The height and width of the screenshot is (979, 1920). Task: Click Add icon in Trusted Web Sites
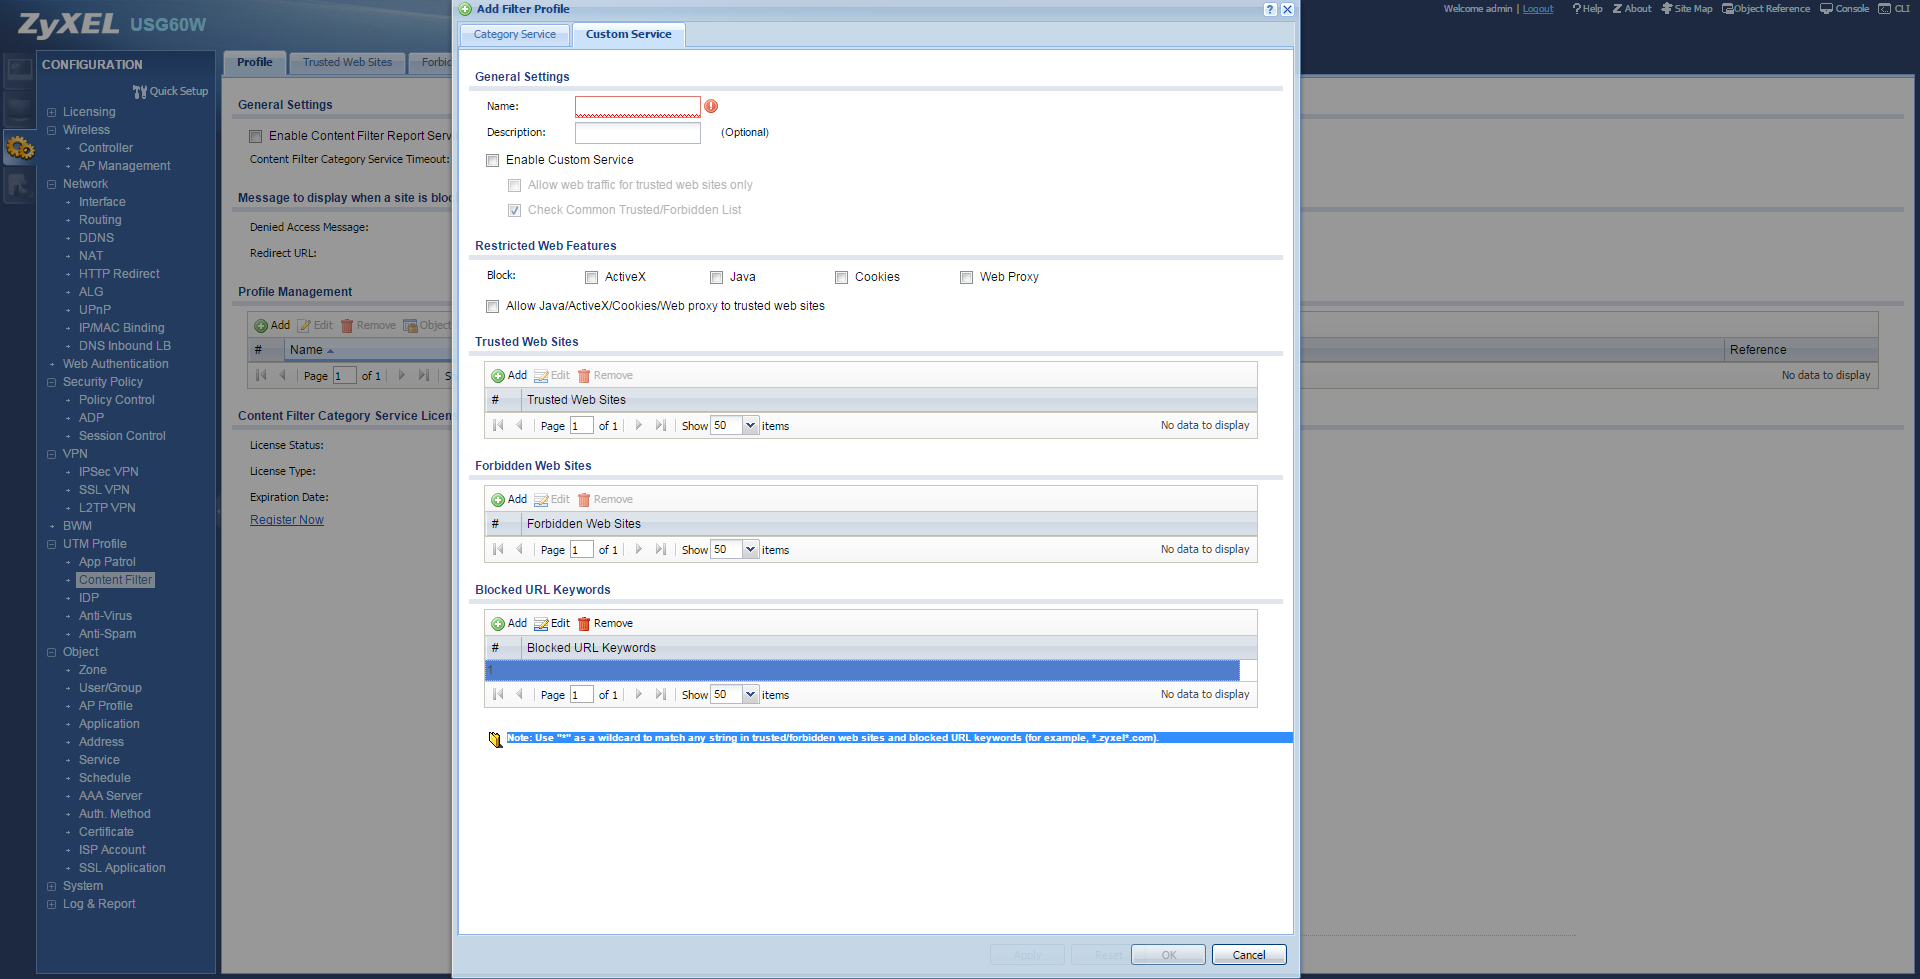coord(498,376)
